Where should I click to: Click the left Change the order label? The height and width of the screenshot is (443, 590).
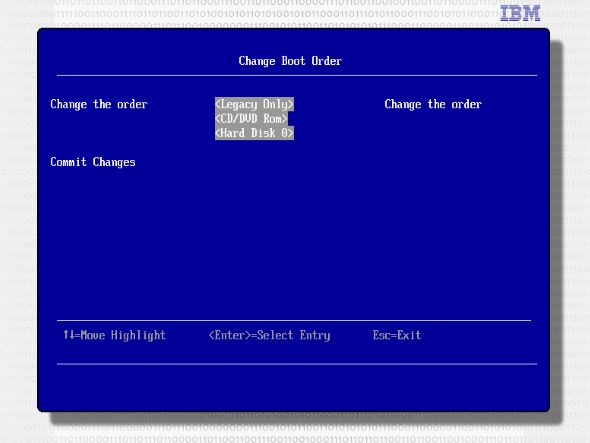coord(99,104)
